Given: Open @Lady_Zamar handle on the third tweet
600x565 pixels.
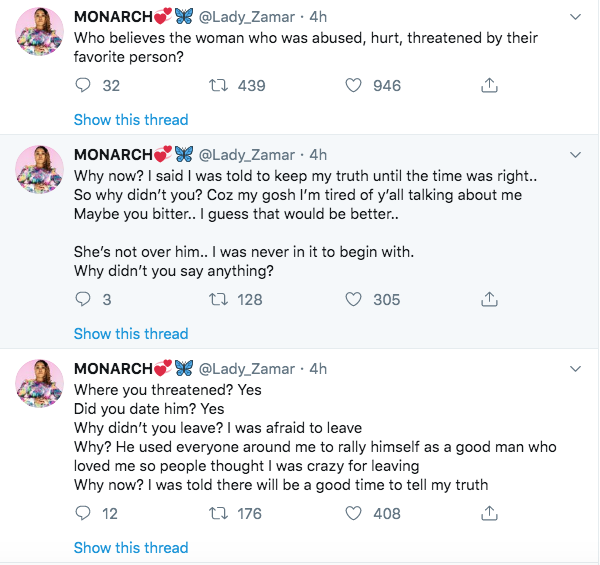Looking at the screenshot, I should coord(247,369).
